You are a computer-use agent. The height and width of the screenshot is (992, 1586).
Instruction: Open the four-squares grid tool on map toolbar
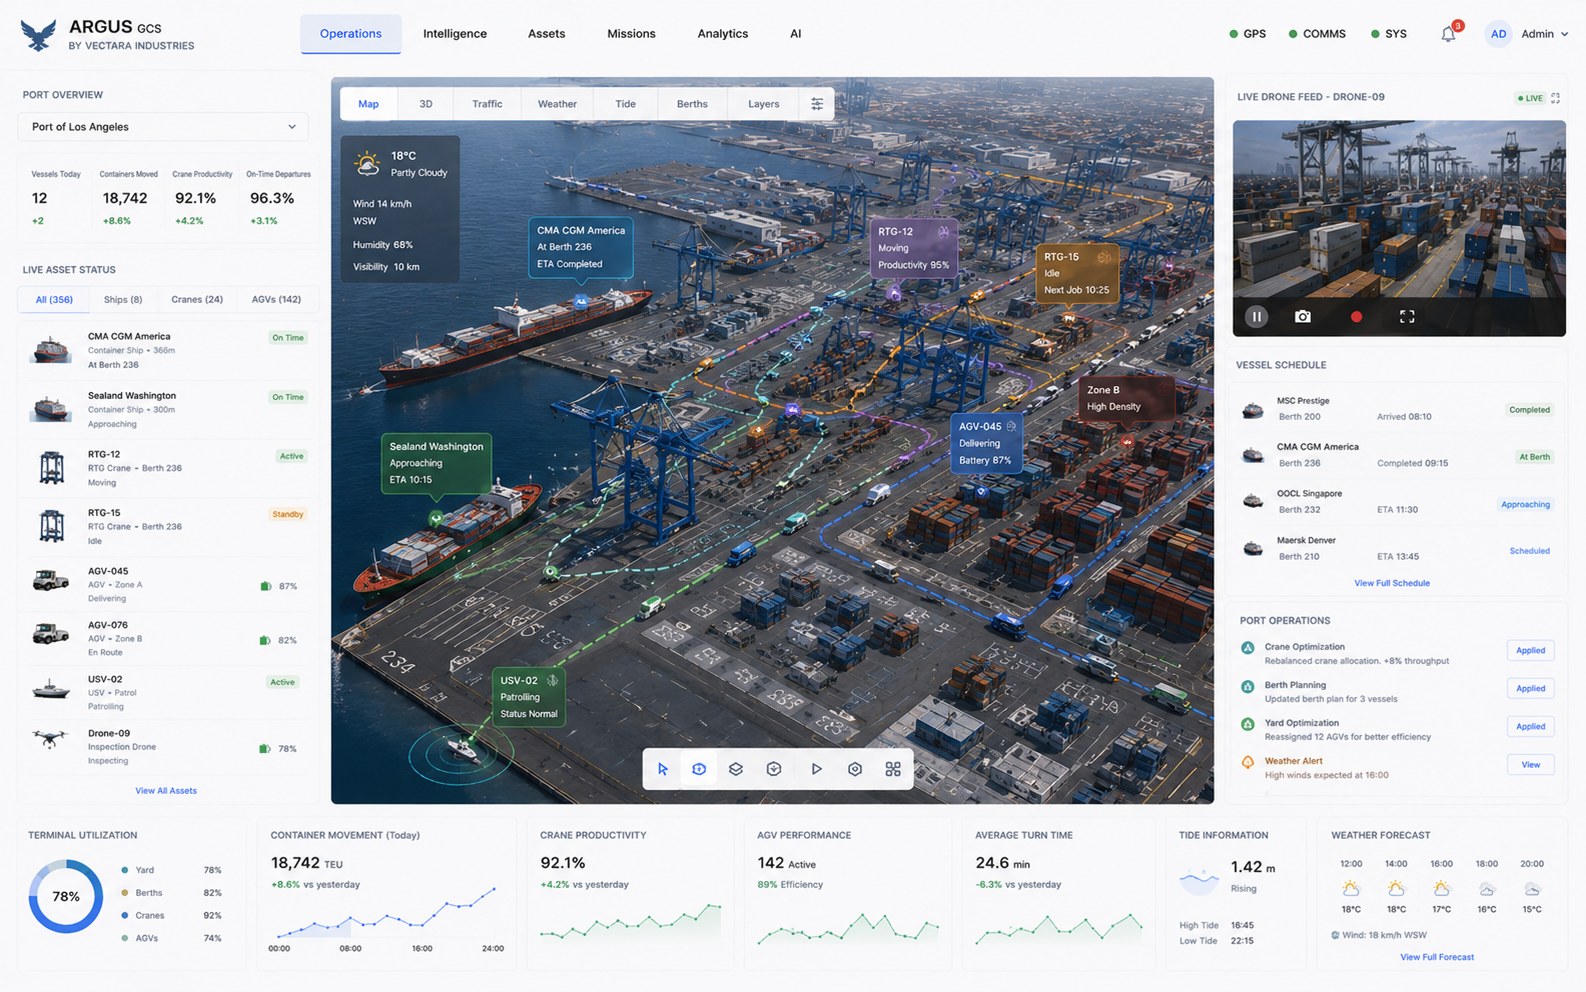[x=893, y=769]
